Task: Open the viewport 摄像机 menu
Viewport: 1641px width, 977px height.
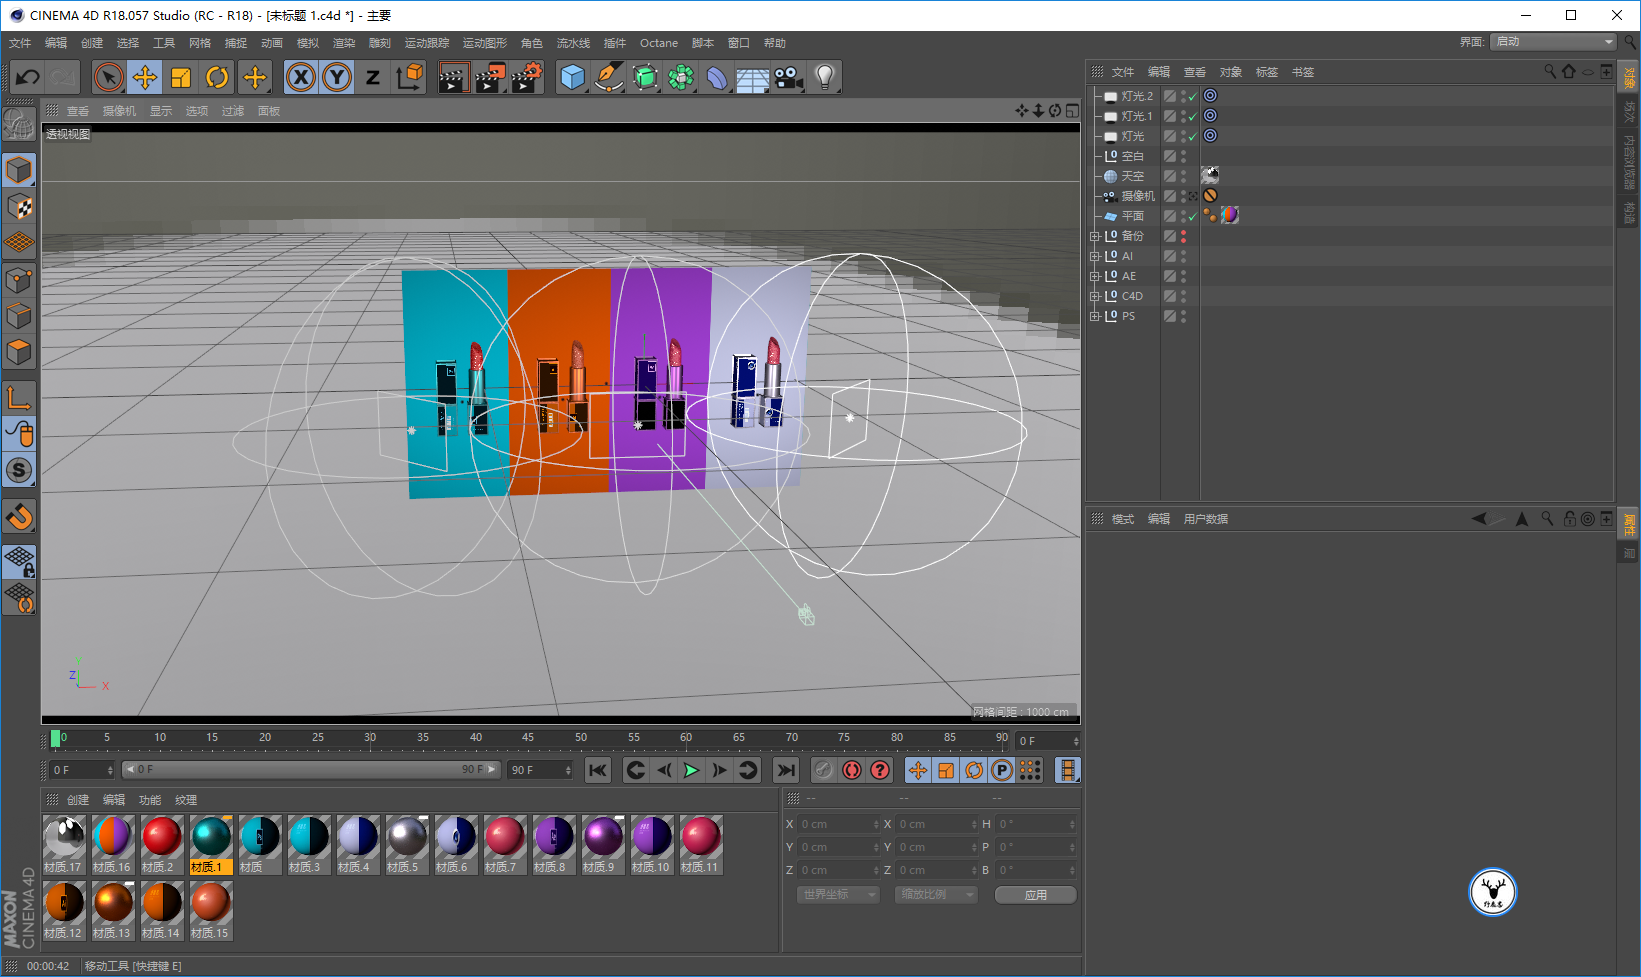Action: (x=119, y=111)
